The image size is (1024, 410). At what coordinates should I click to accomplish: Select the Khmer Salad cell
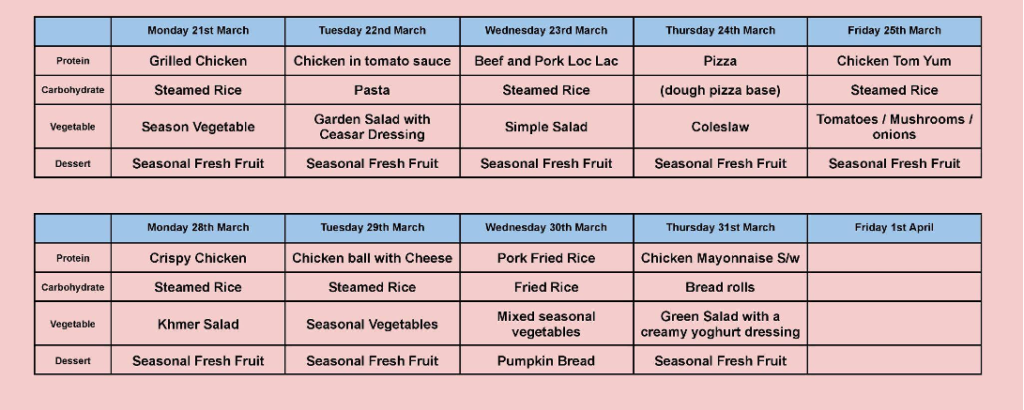(198, 324)
